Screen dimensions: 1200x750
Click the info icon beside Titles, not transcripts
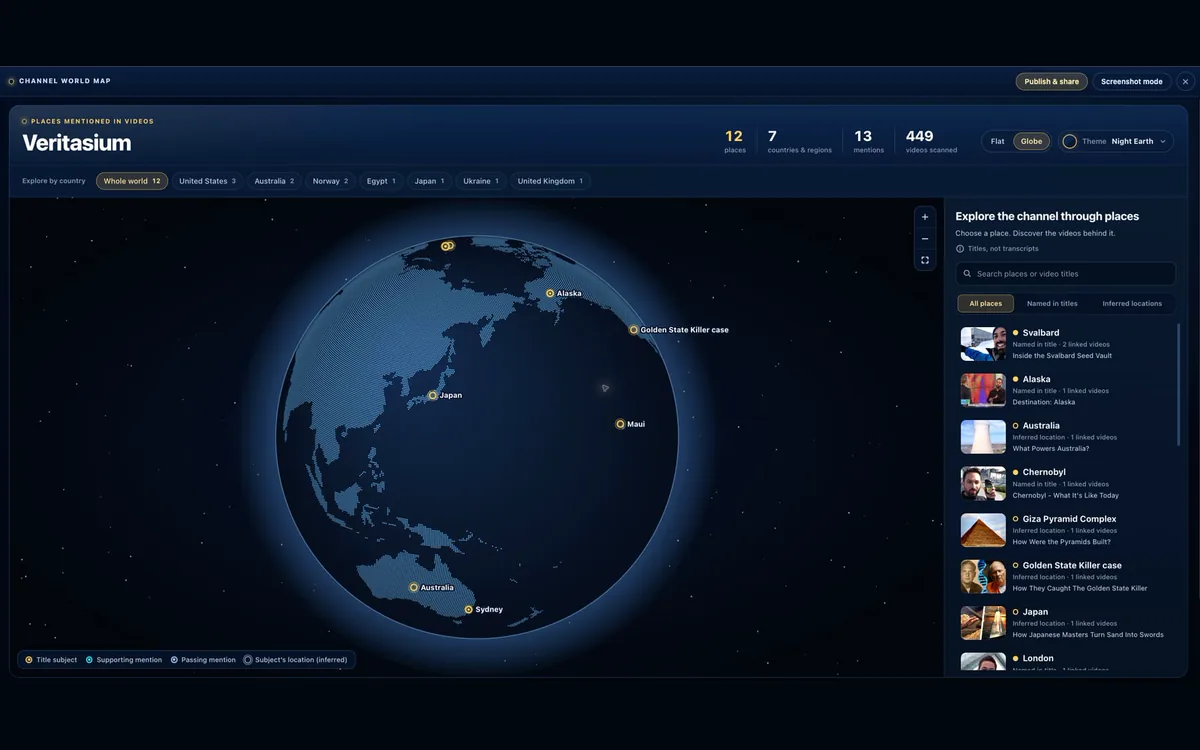click(960, 249)
